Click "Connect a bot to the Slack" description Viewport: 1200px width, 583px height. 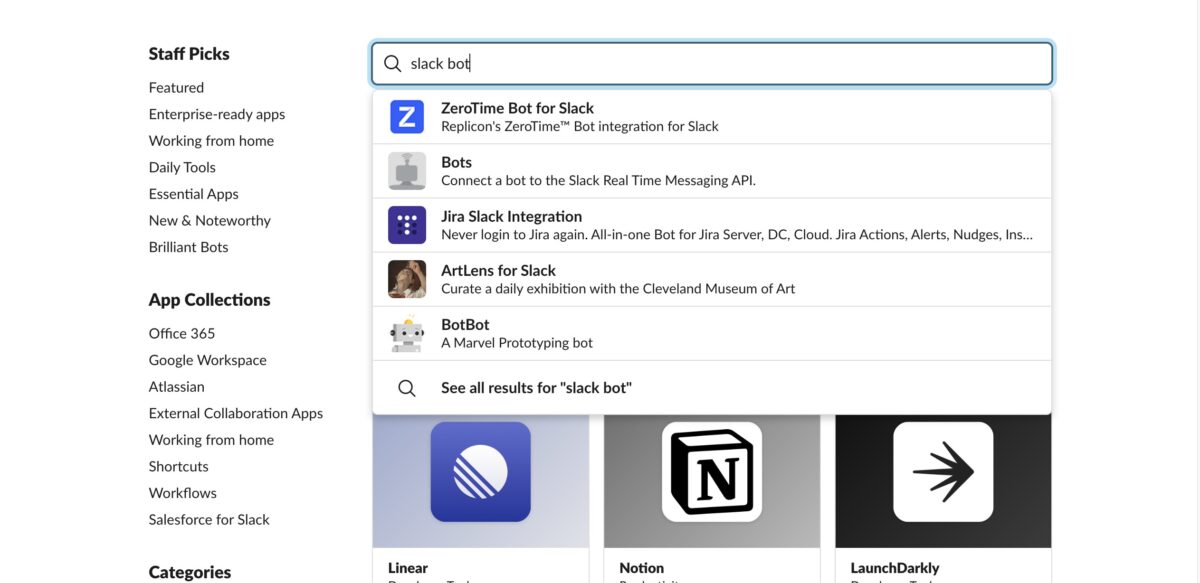[598, 180]
